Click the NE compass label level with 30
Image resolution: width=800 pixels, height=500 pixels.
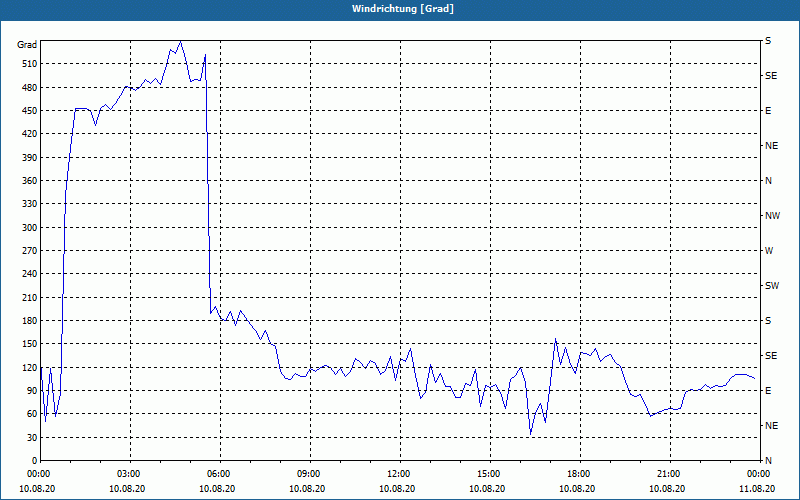771,426
